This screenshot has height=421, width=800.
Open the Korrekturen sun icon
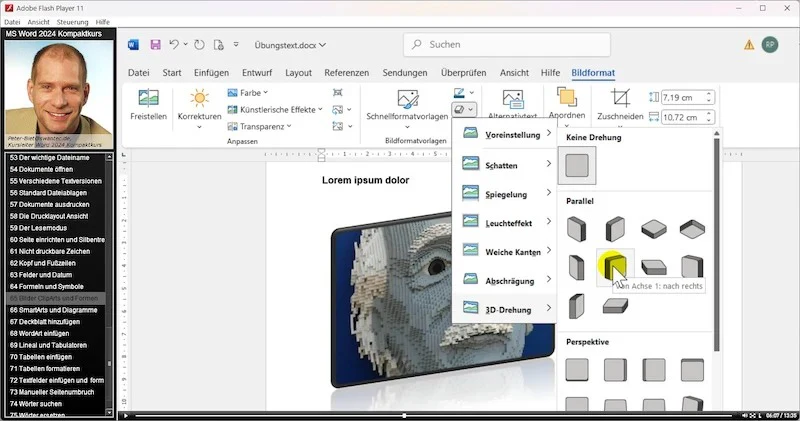tap(199, 99)
